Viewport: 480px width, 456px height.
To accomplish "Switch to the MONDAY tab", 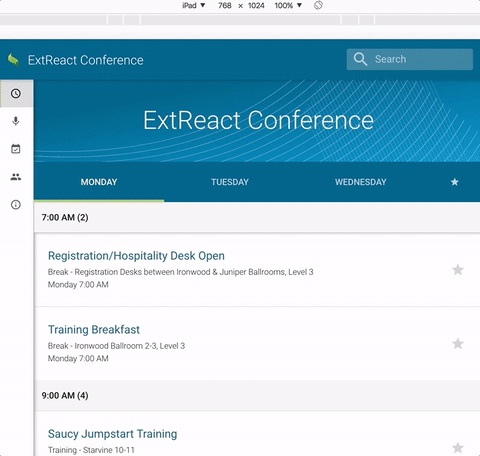I will (x=99, y=182).
